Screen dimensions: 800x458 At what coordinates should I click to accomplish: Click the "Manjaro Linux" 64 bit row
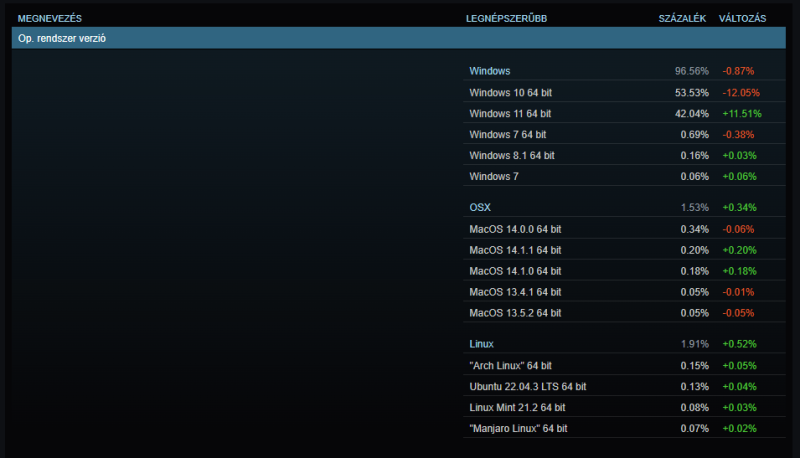click(x=624, y=428)
